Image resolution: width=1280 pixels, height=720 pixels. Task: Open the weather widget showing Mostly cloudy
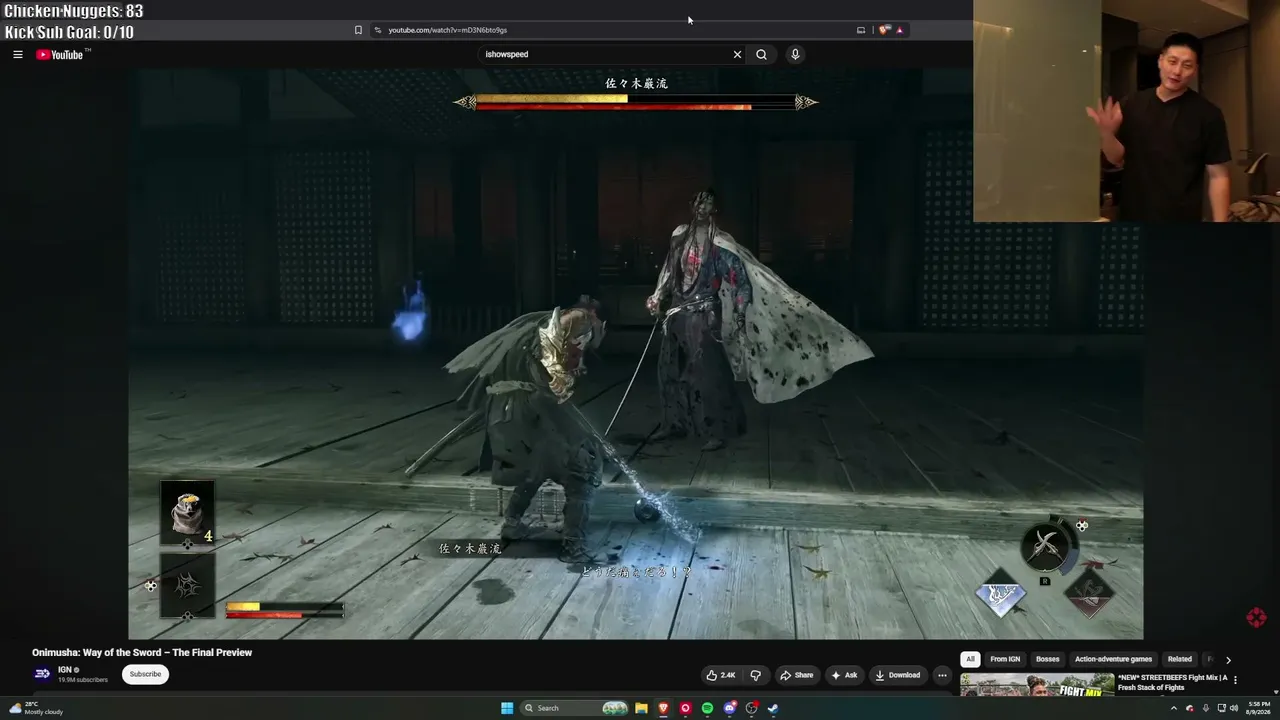tap(36, 708)
